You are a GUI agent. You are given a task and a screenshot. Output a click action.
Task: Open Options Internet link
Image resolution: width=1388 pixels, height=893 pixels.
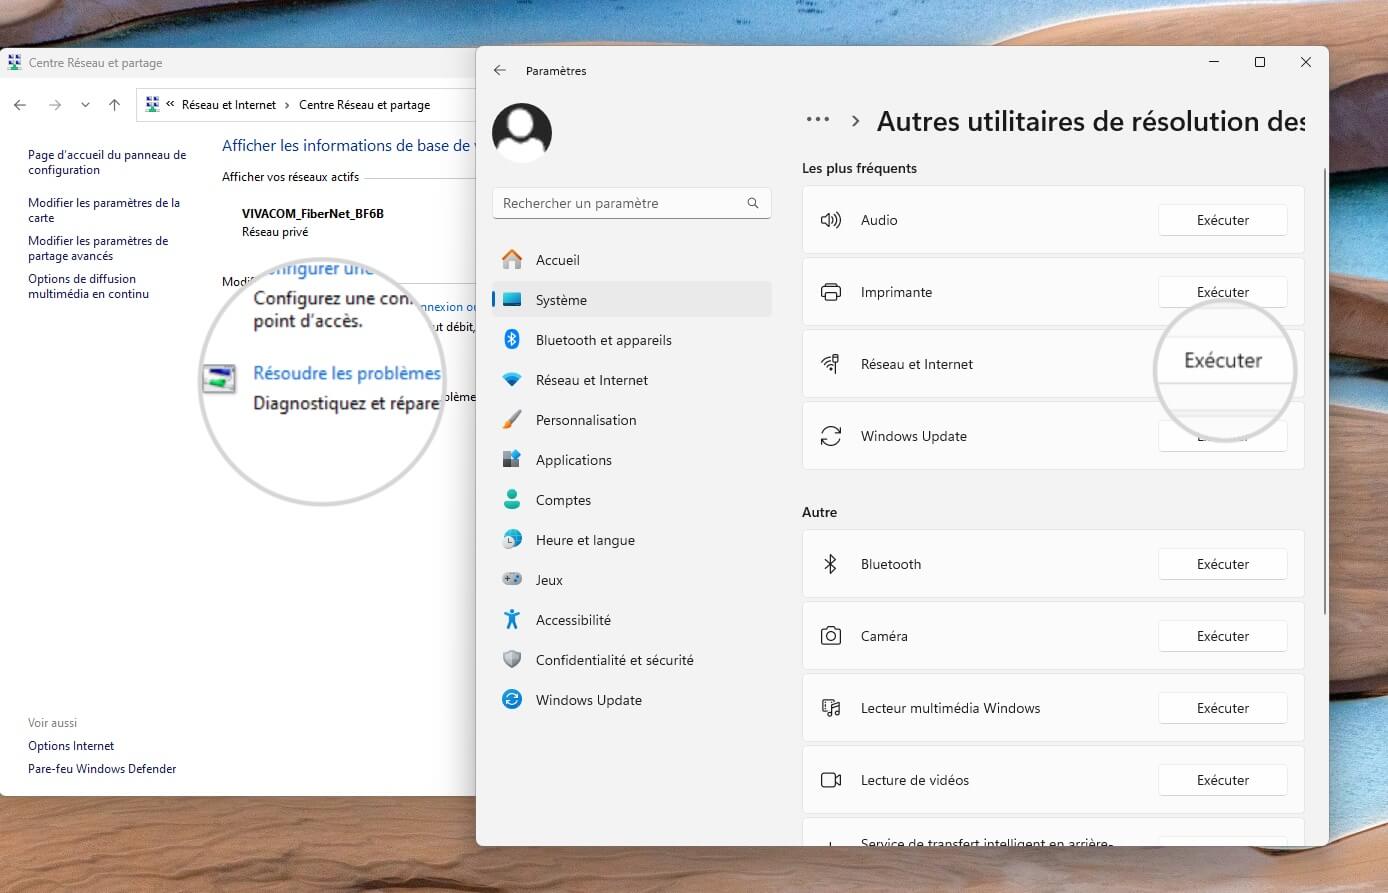(71, 746)
